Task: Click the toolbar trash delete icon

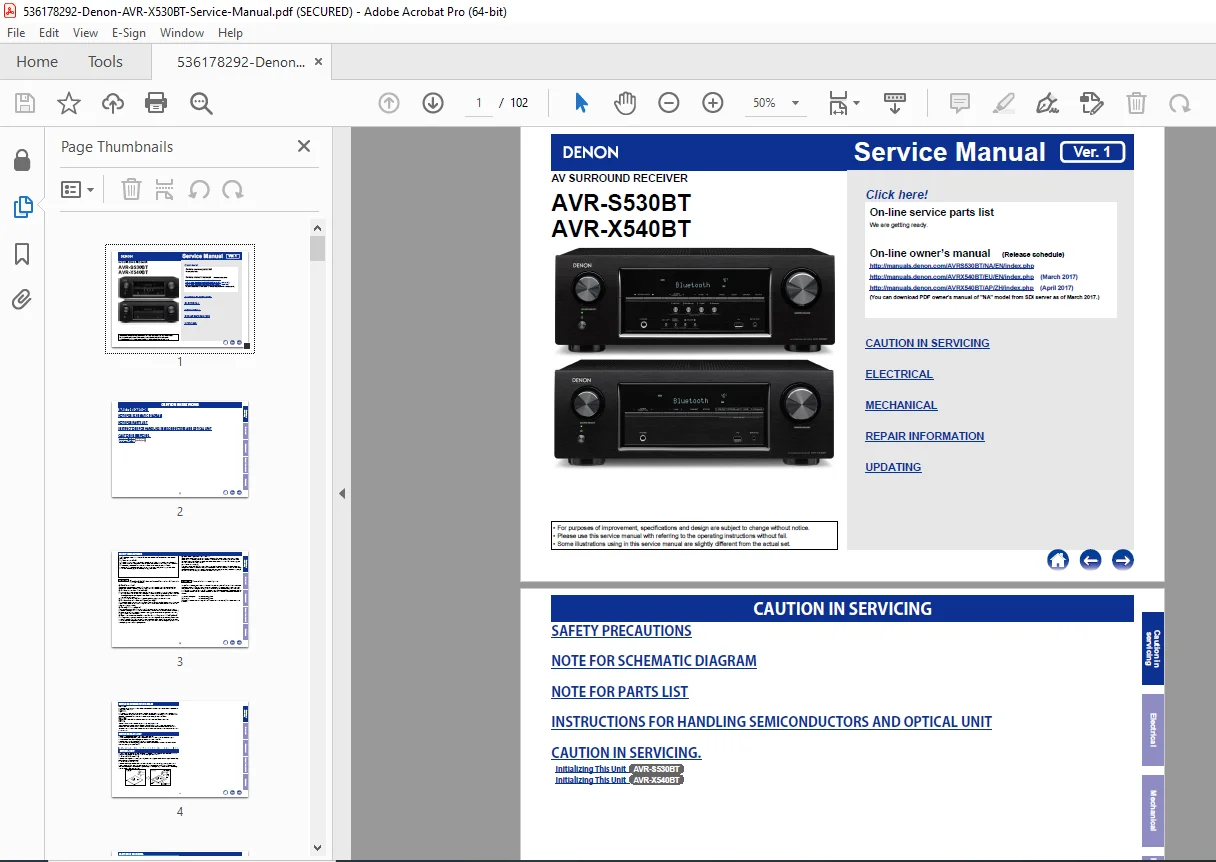Action: (x=1136, y=103)
